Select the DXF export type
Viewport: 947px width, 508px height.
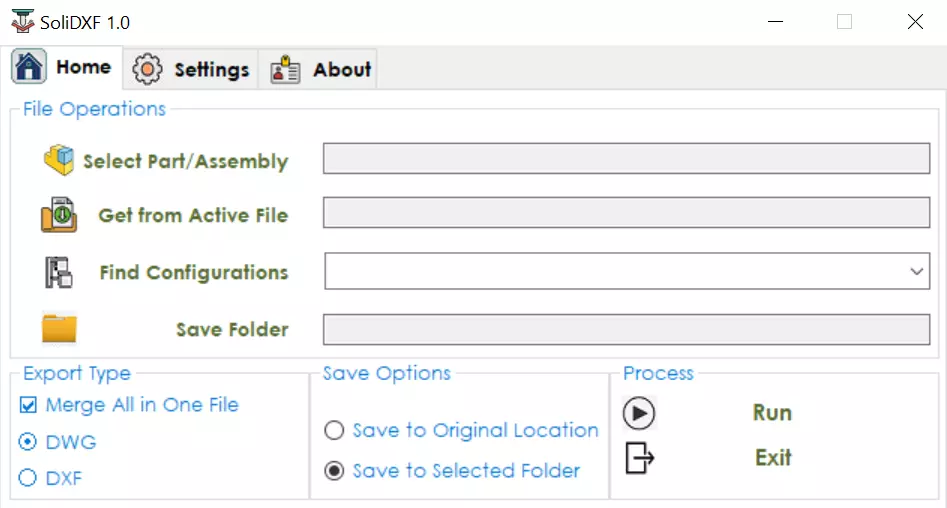28,478
